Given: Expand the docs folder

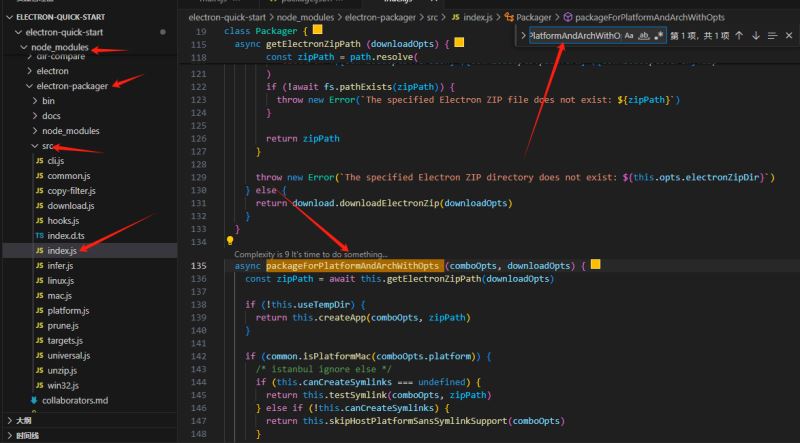Looking at the screenshot, I should [35, 116].
